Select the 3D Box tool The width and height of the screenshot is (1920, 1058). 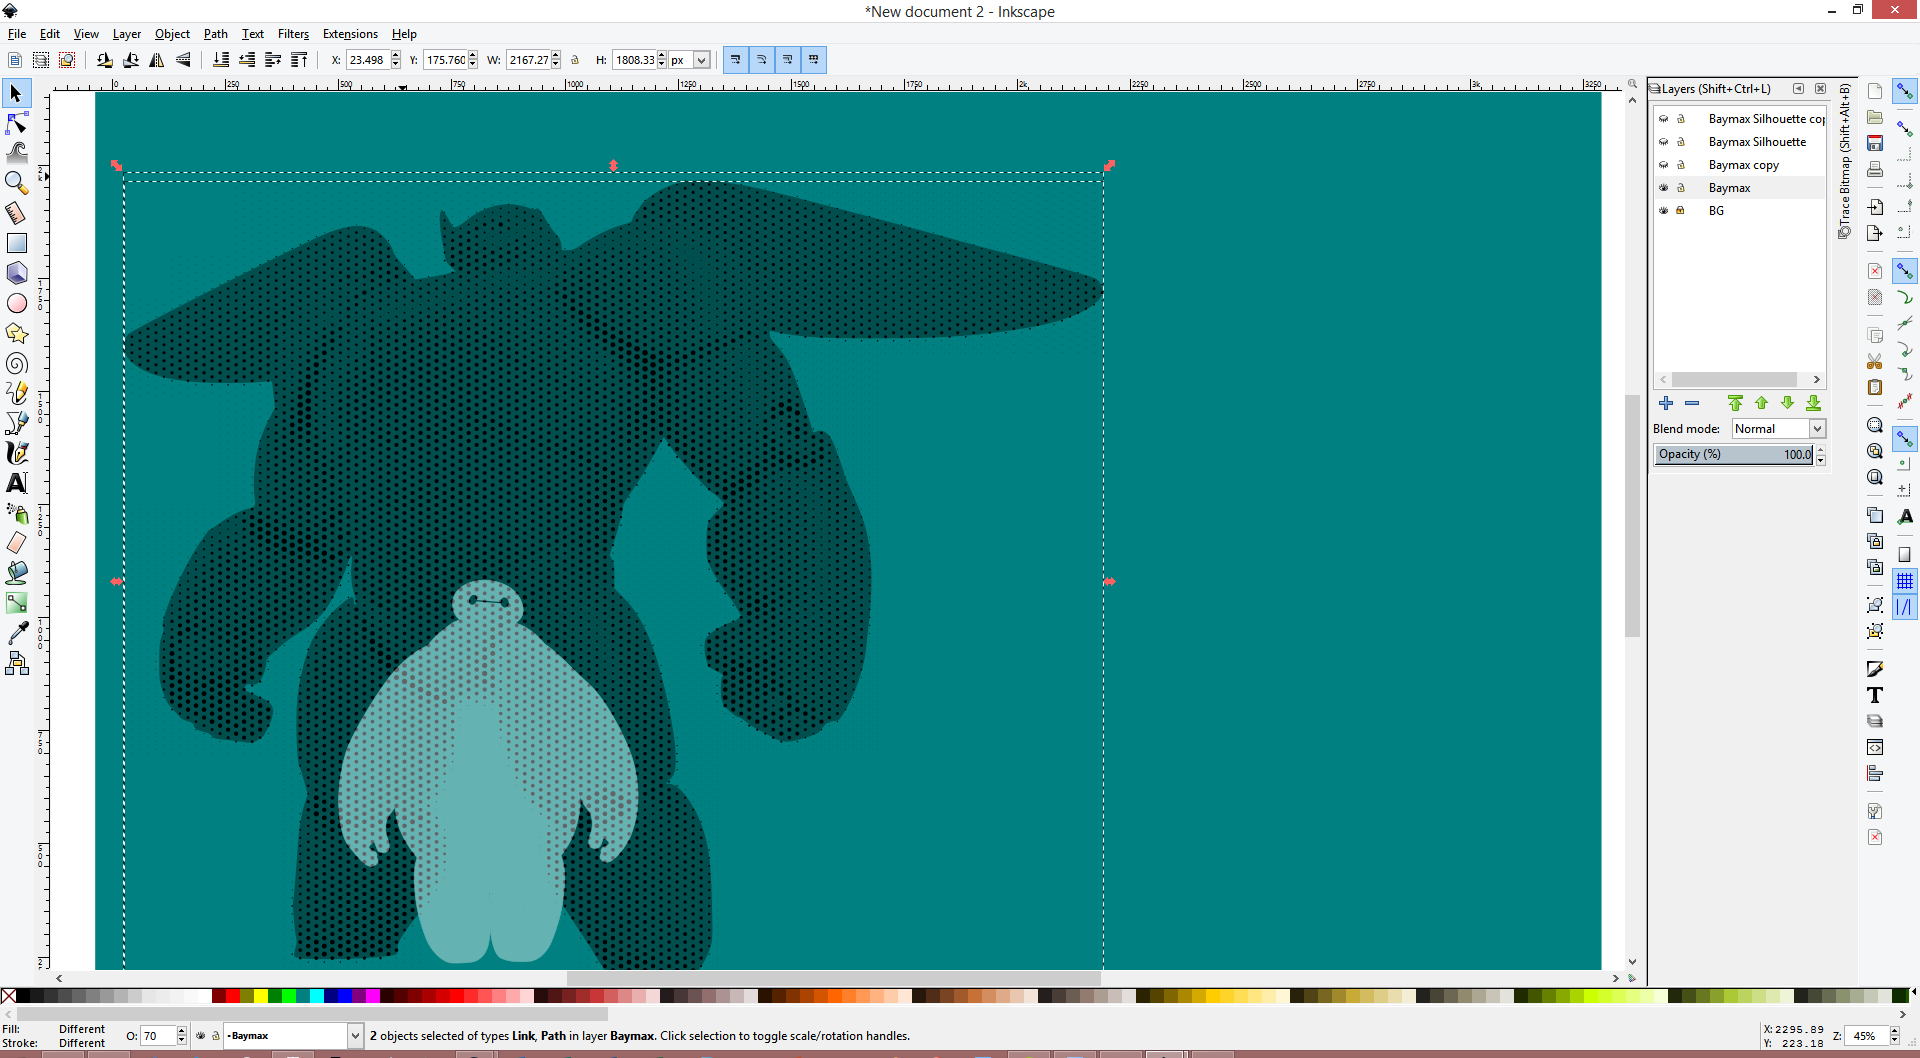(x=16, y=273)
